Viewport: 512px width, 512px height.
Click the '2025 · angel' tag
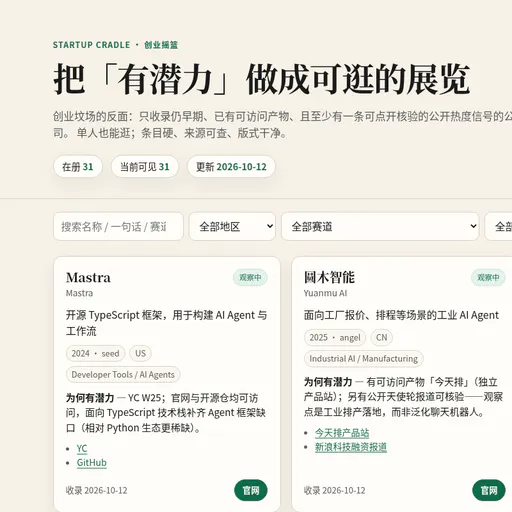coord(335,337)
